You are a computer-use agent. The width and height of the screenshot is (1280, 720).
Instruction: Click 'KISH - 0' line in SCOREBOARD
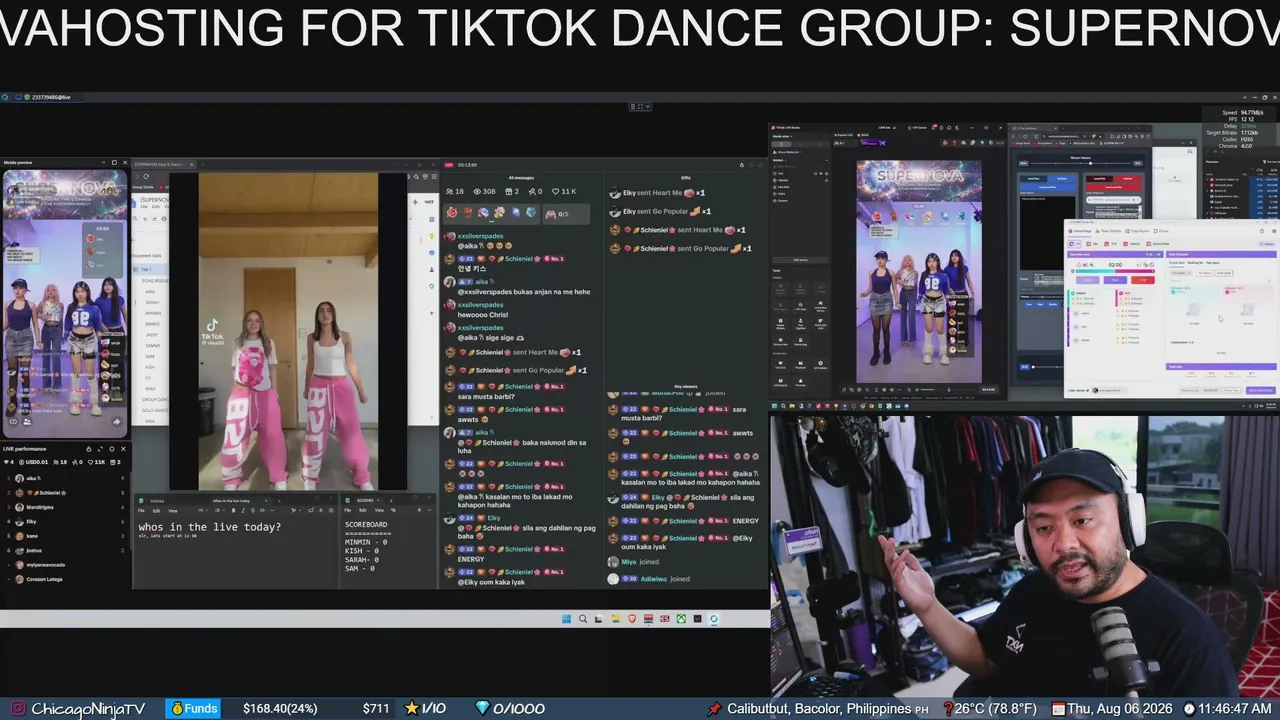tap(362, 551)
